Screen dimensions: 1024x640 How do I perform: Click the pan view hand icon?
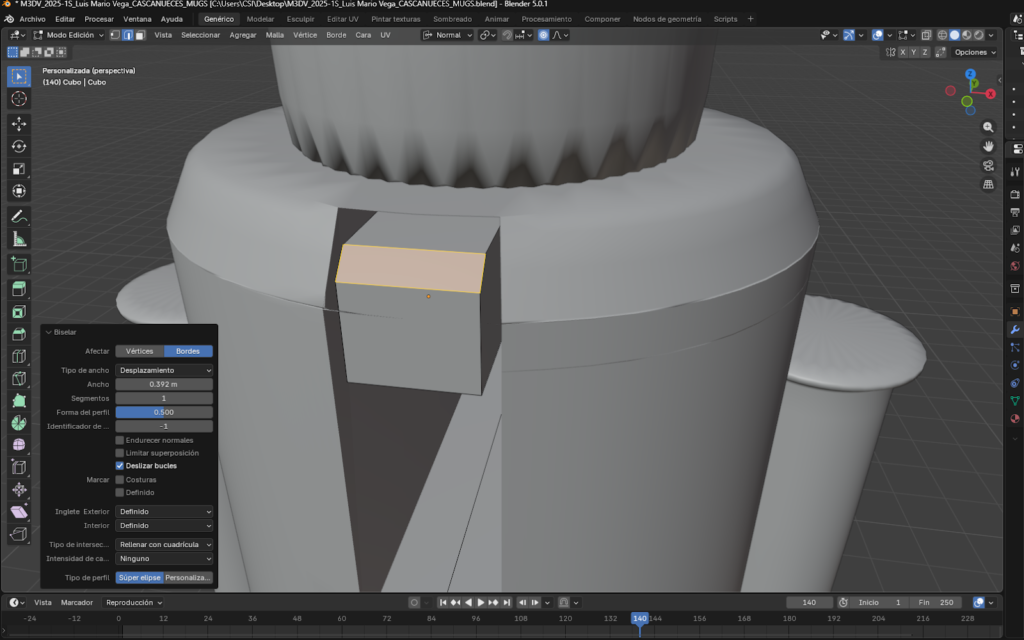pyautogui.click(x=989, y=147)
